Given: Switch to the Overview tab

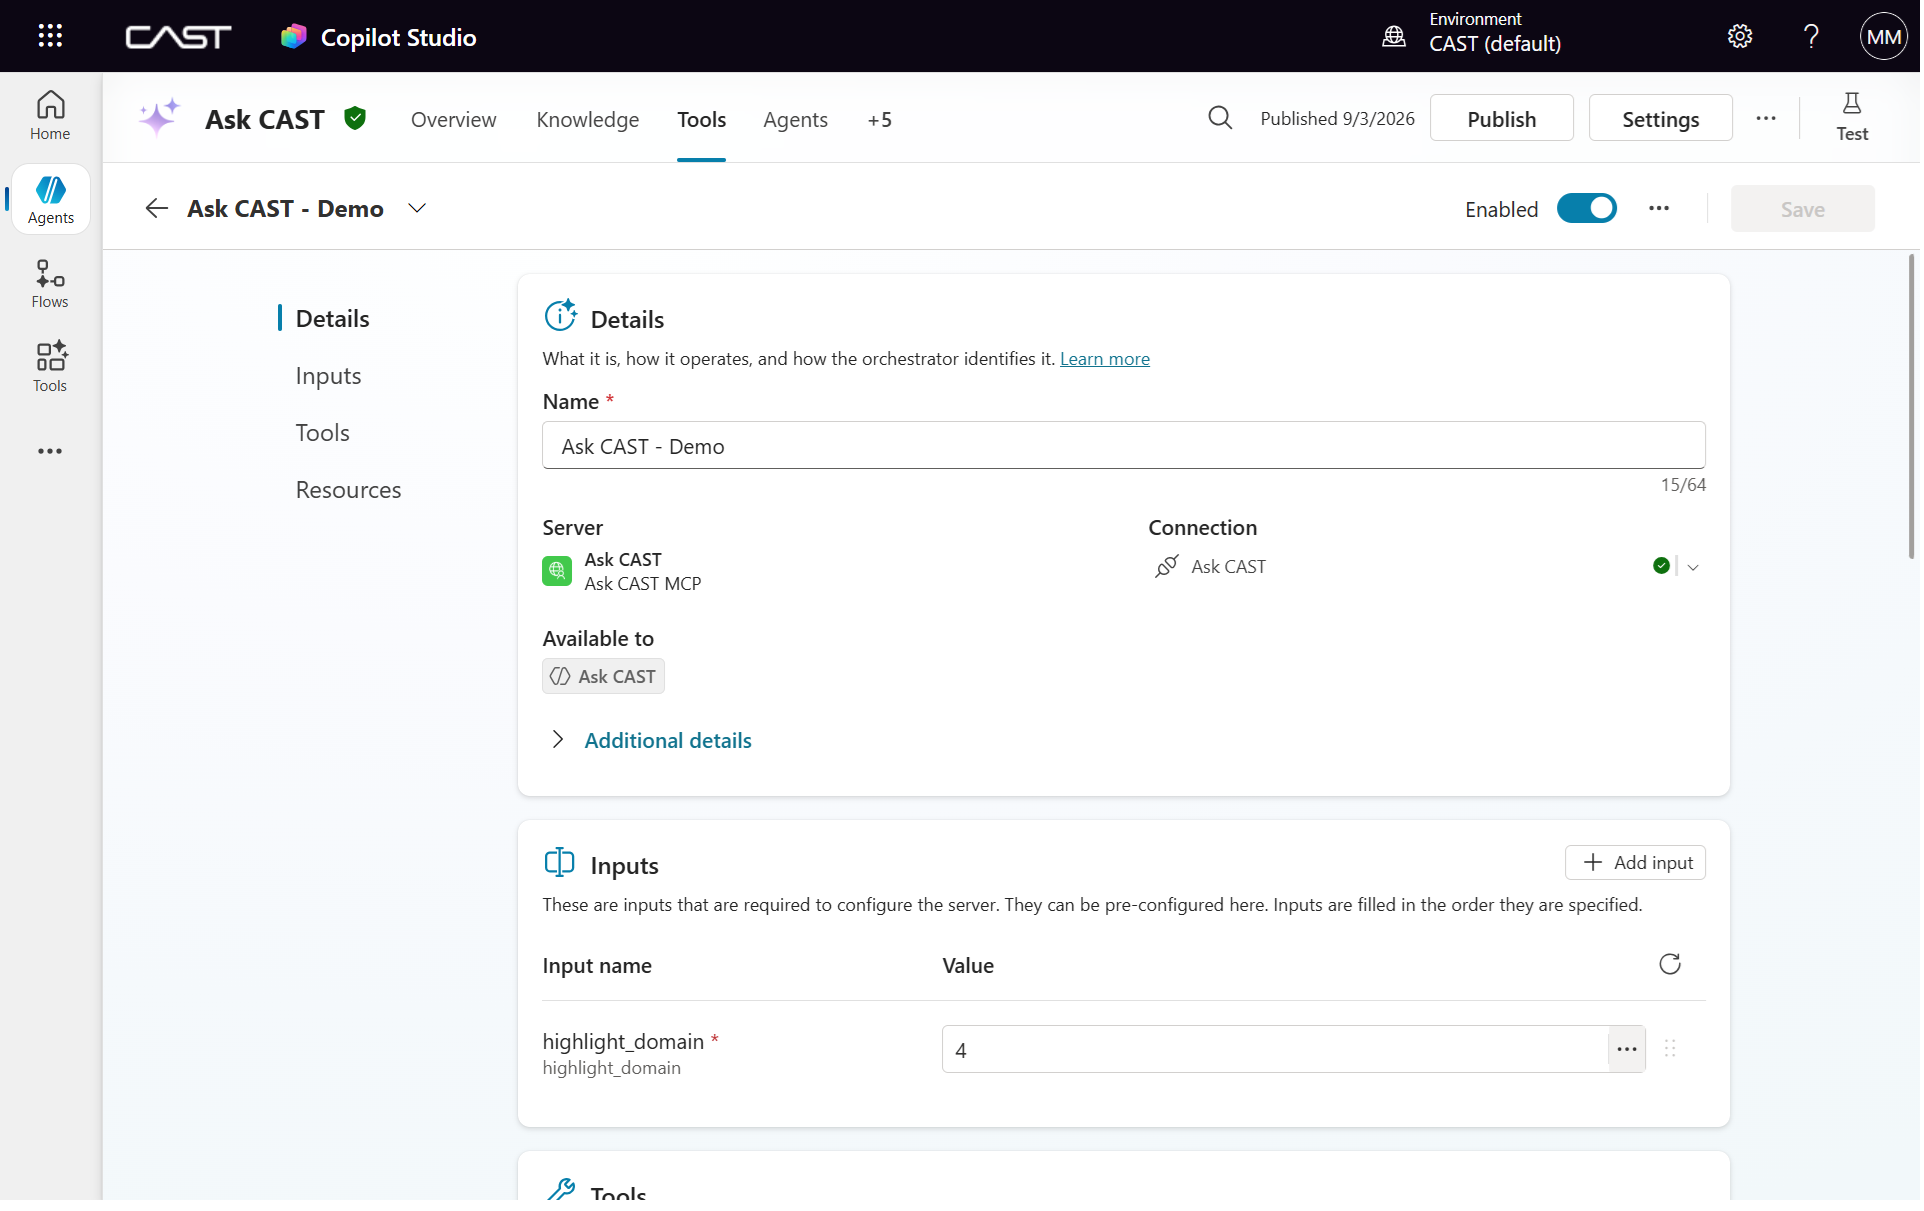Looking at the screenshot, I should tap(453, 120).
